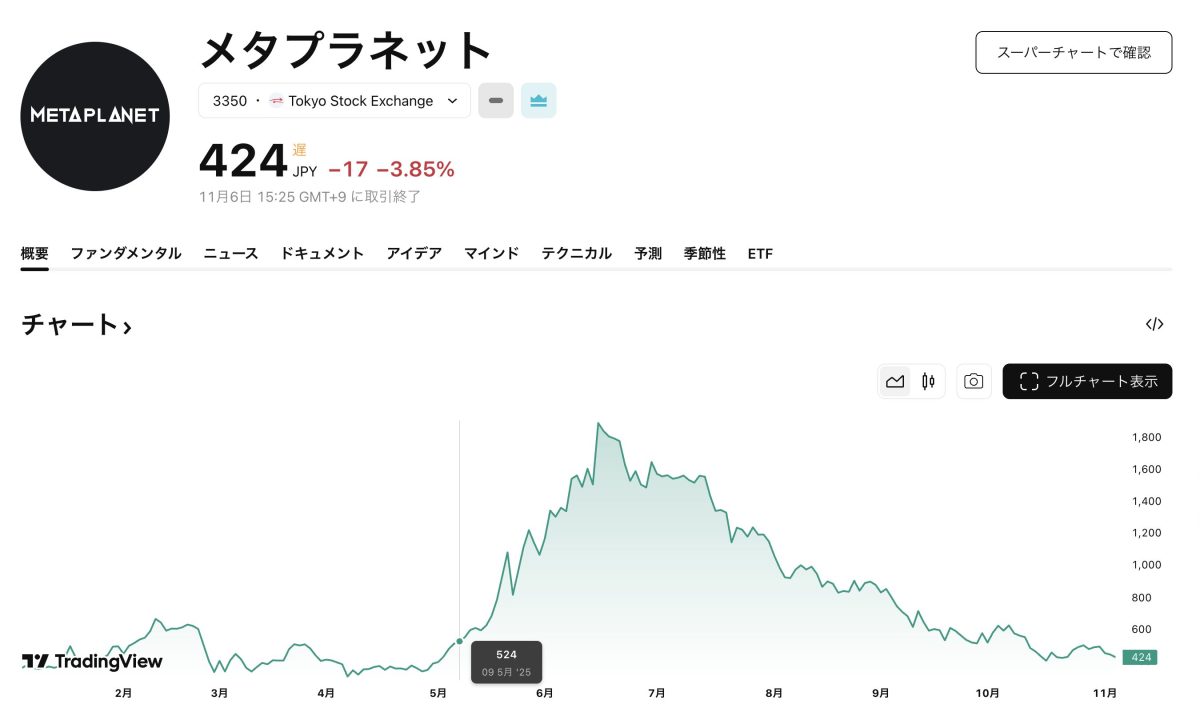Switch the chart to area style

895,381
